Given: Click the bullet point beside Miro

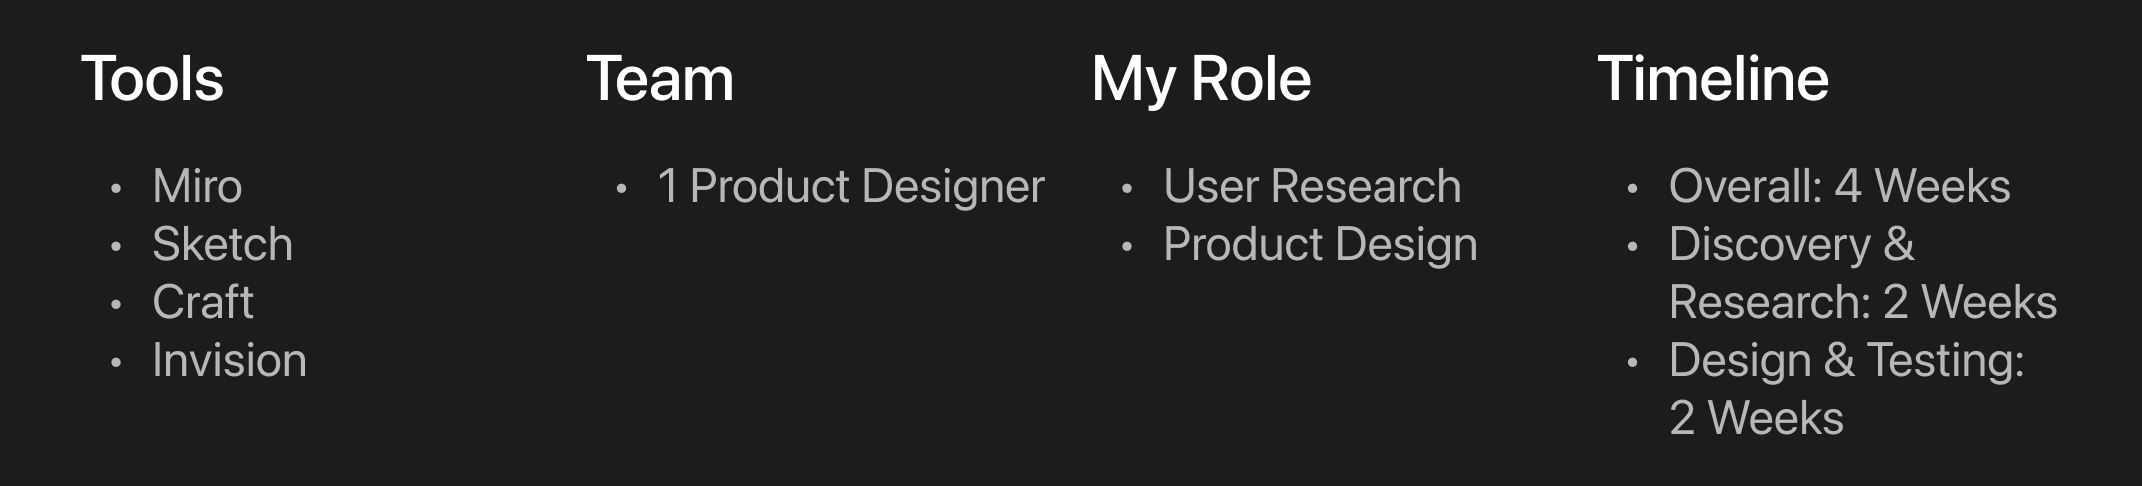Looking at the screenshot, I should tap(116, 188).
